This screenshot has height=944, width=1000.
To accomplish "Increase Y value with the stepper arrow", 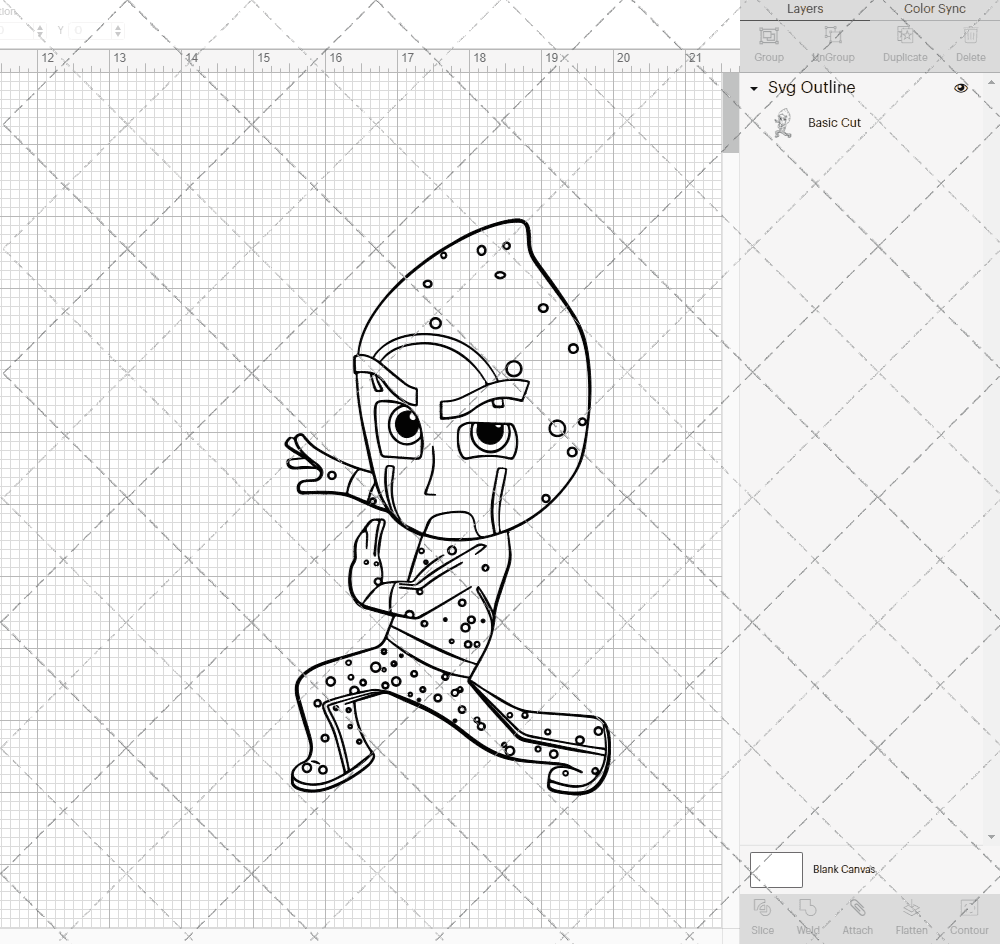I will click(118, 26).
